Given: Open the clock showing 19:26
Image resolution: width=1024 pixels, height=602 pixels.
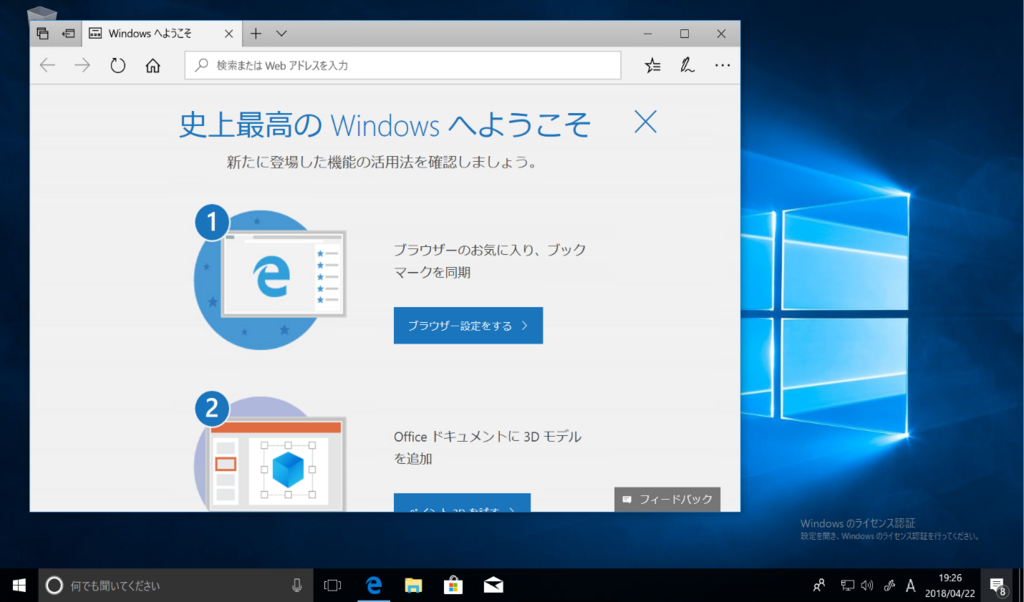Looking at the screenshot, I should click(950, 586).
